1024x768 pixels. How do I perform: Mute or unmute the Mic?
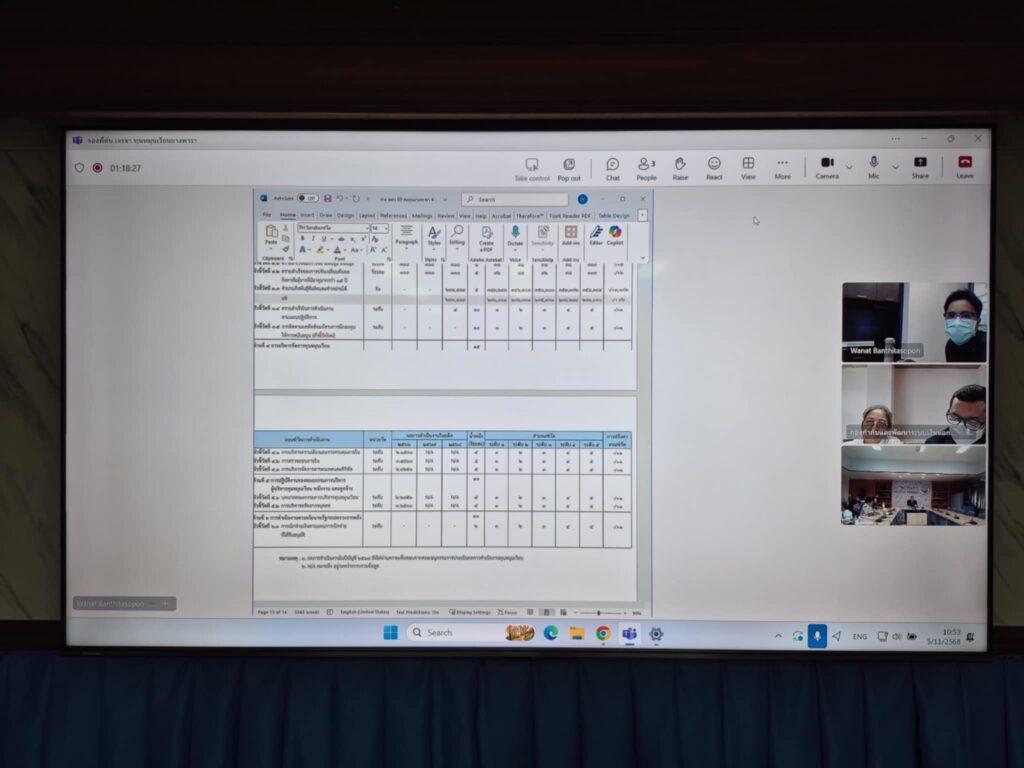pos(873,165)
